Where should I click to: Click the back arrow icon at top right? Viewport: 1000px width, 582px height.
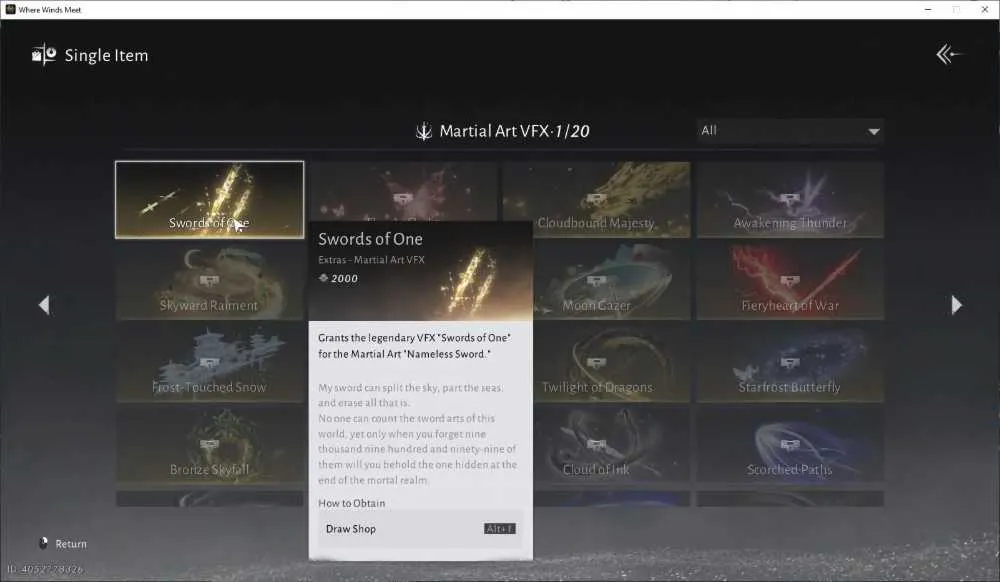click(x=948, y=55)
